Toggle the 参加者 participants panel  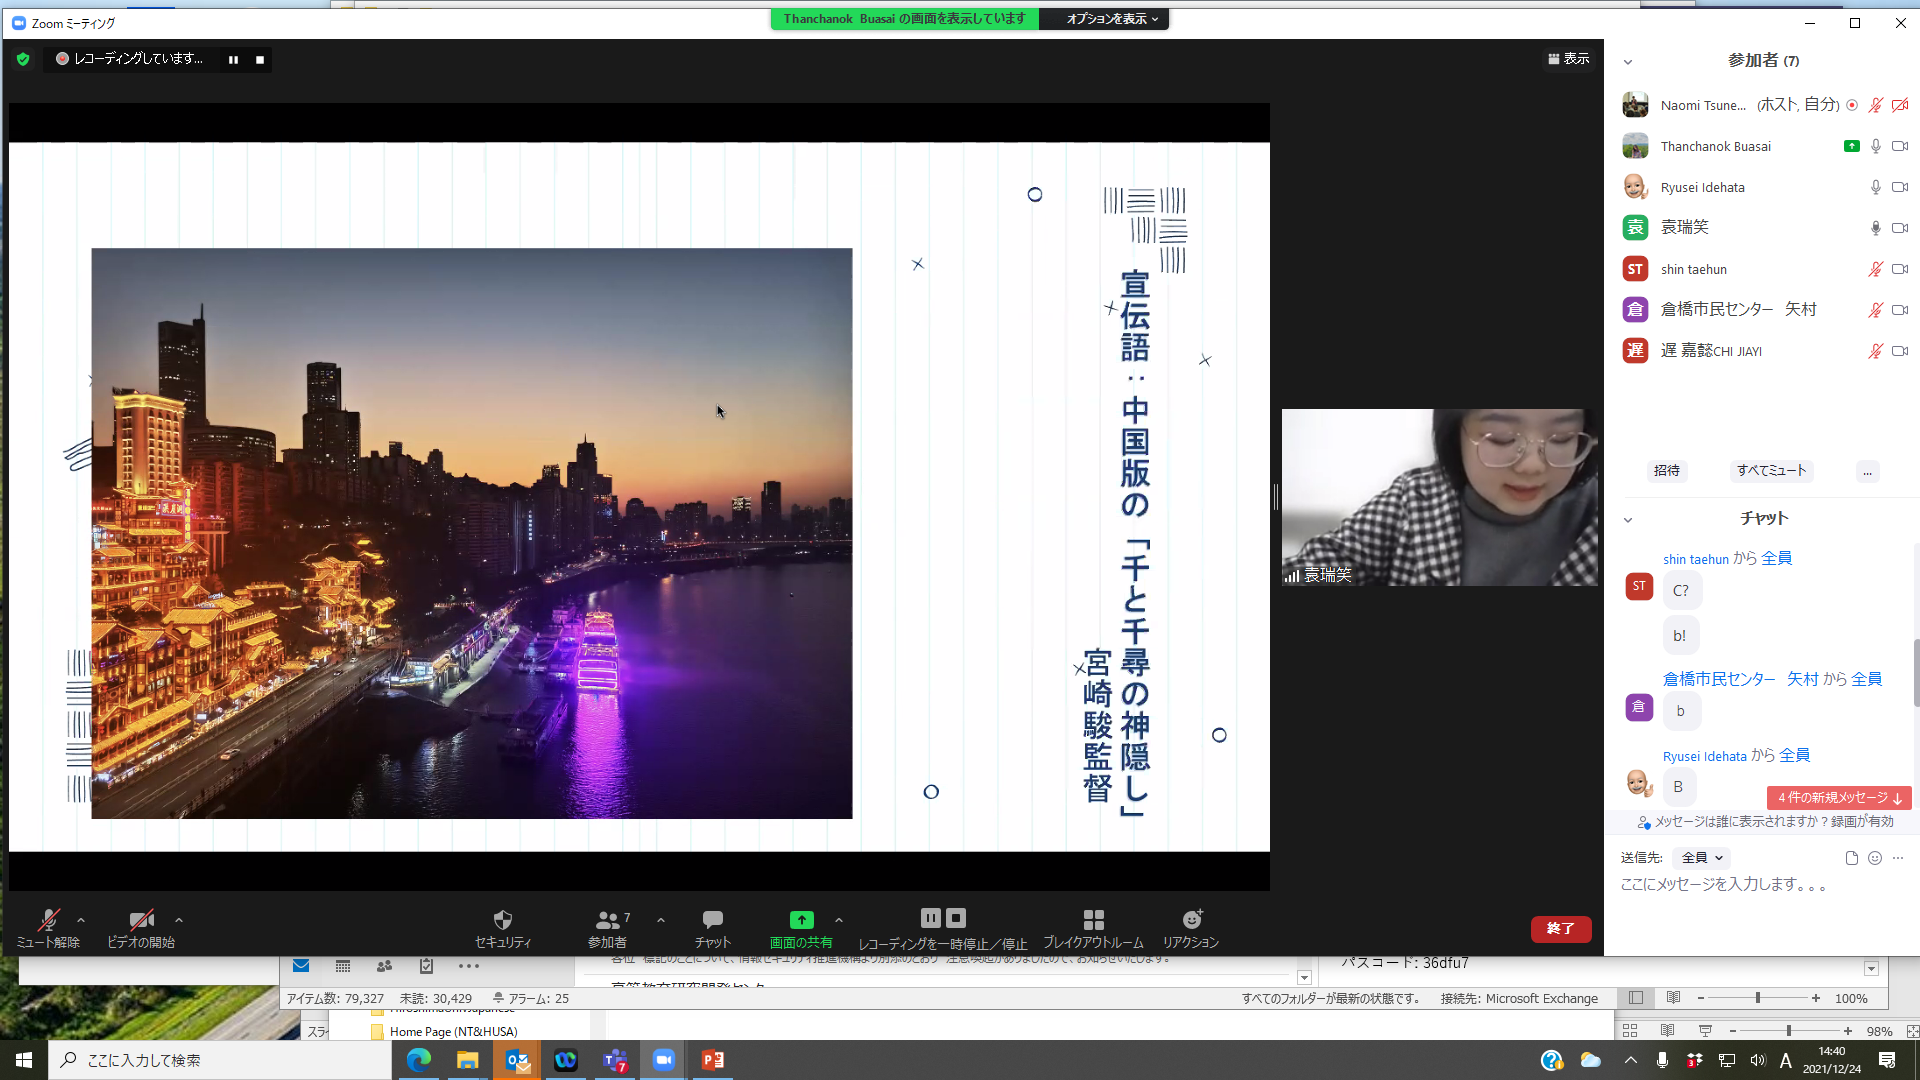tap(607, 928)
